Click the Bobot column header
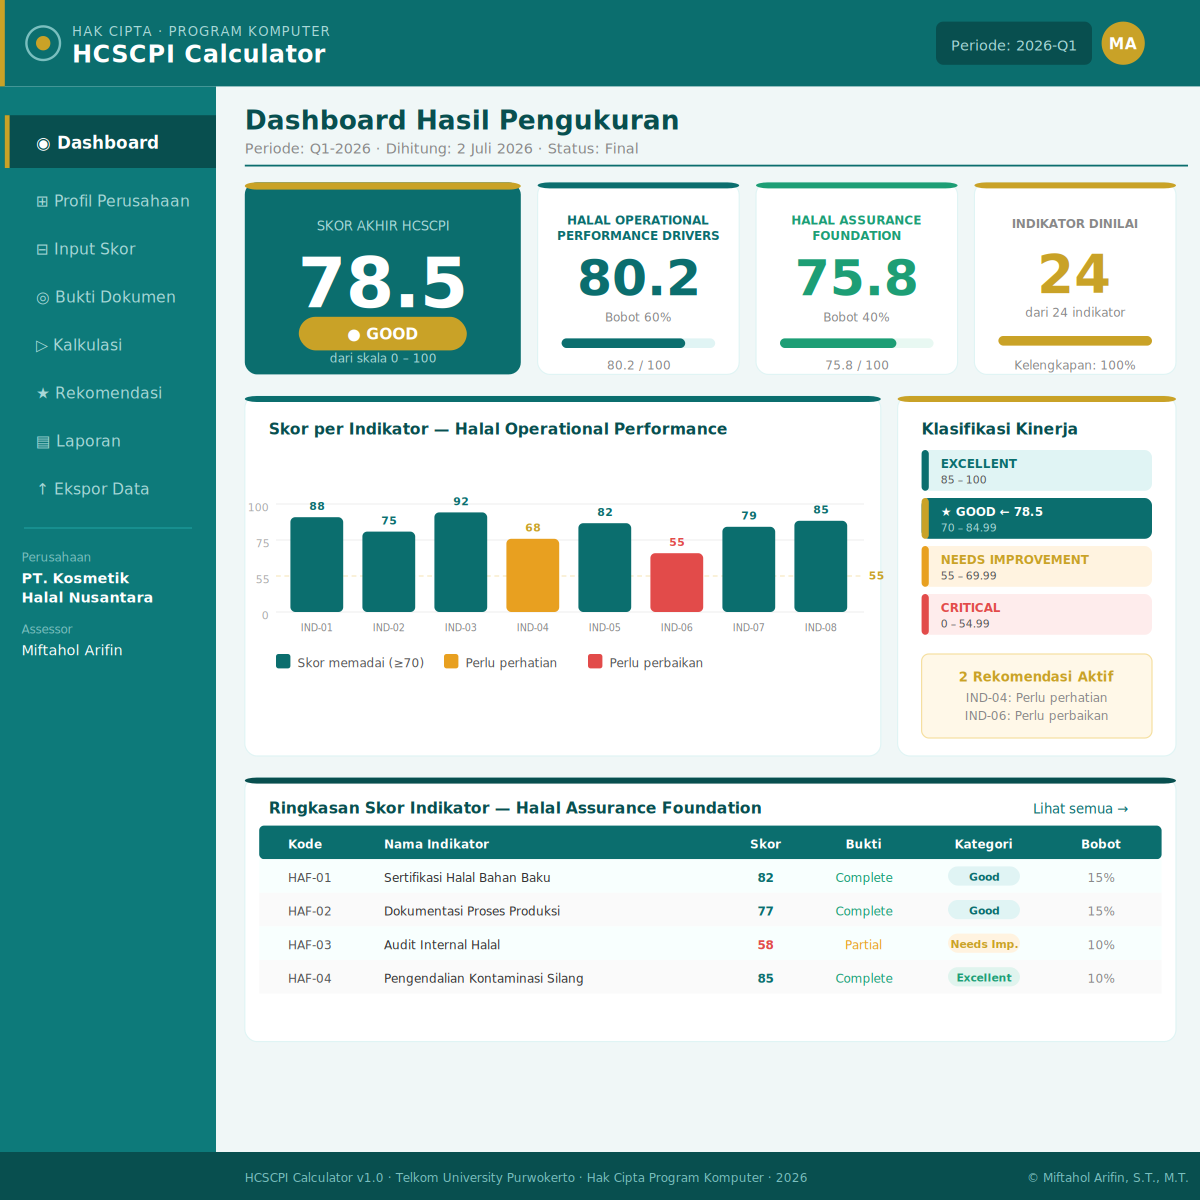This screenshot has height=1200, width=1200. 1101,844
